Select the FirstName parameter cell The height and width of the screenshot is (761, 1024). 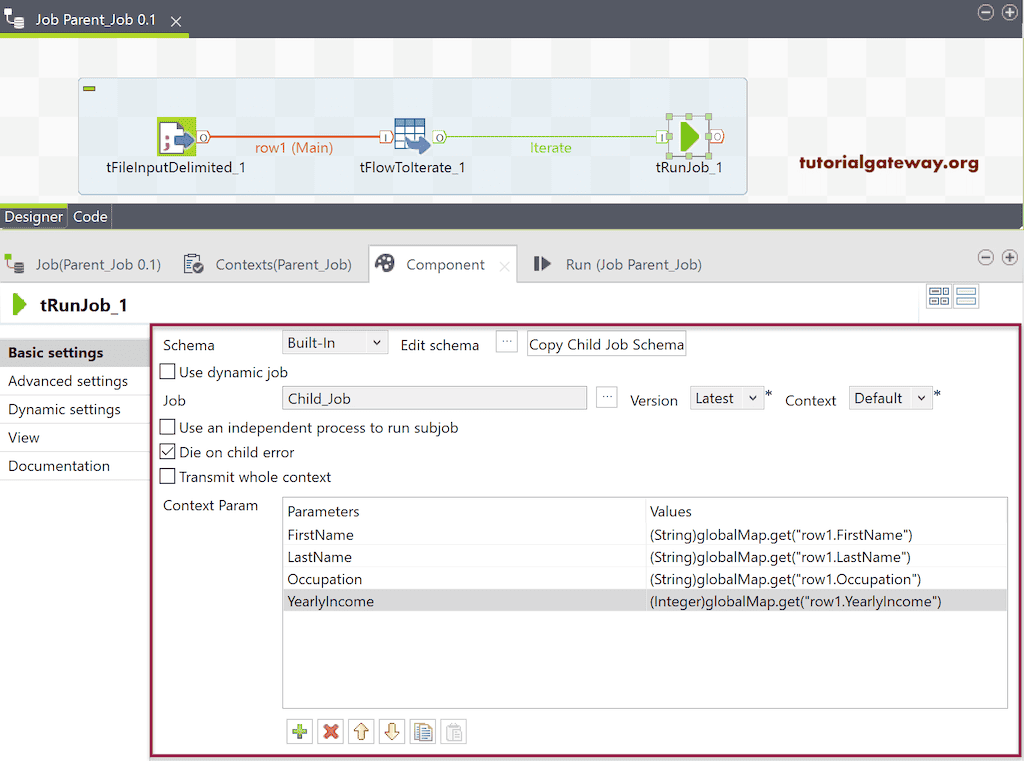464,535
